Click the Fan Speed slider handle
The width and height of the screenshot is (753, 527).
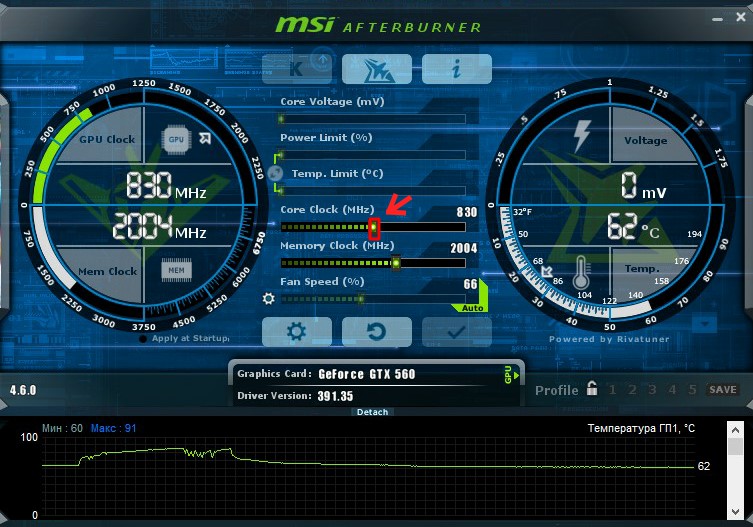coord(361,299)
